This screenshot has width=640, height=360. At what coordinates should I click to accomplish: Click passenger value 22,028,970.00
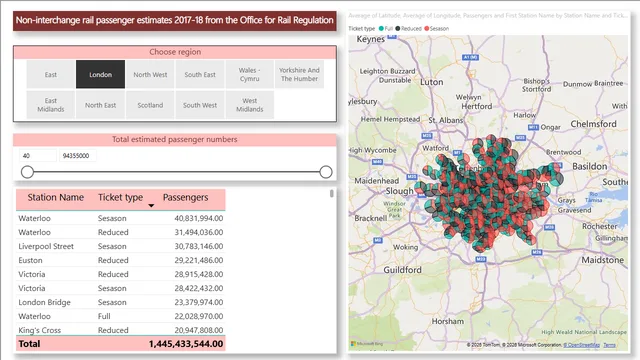coord(198,316)
